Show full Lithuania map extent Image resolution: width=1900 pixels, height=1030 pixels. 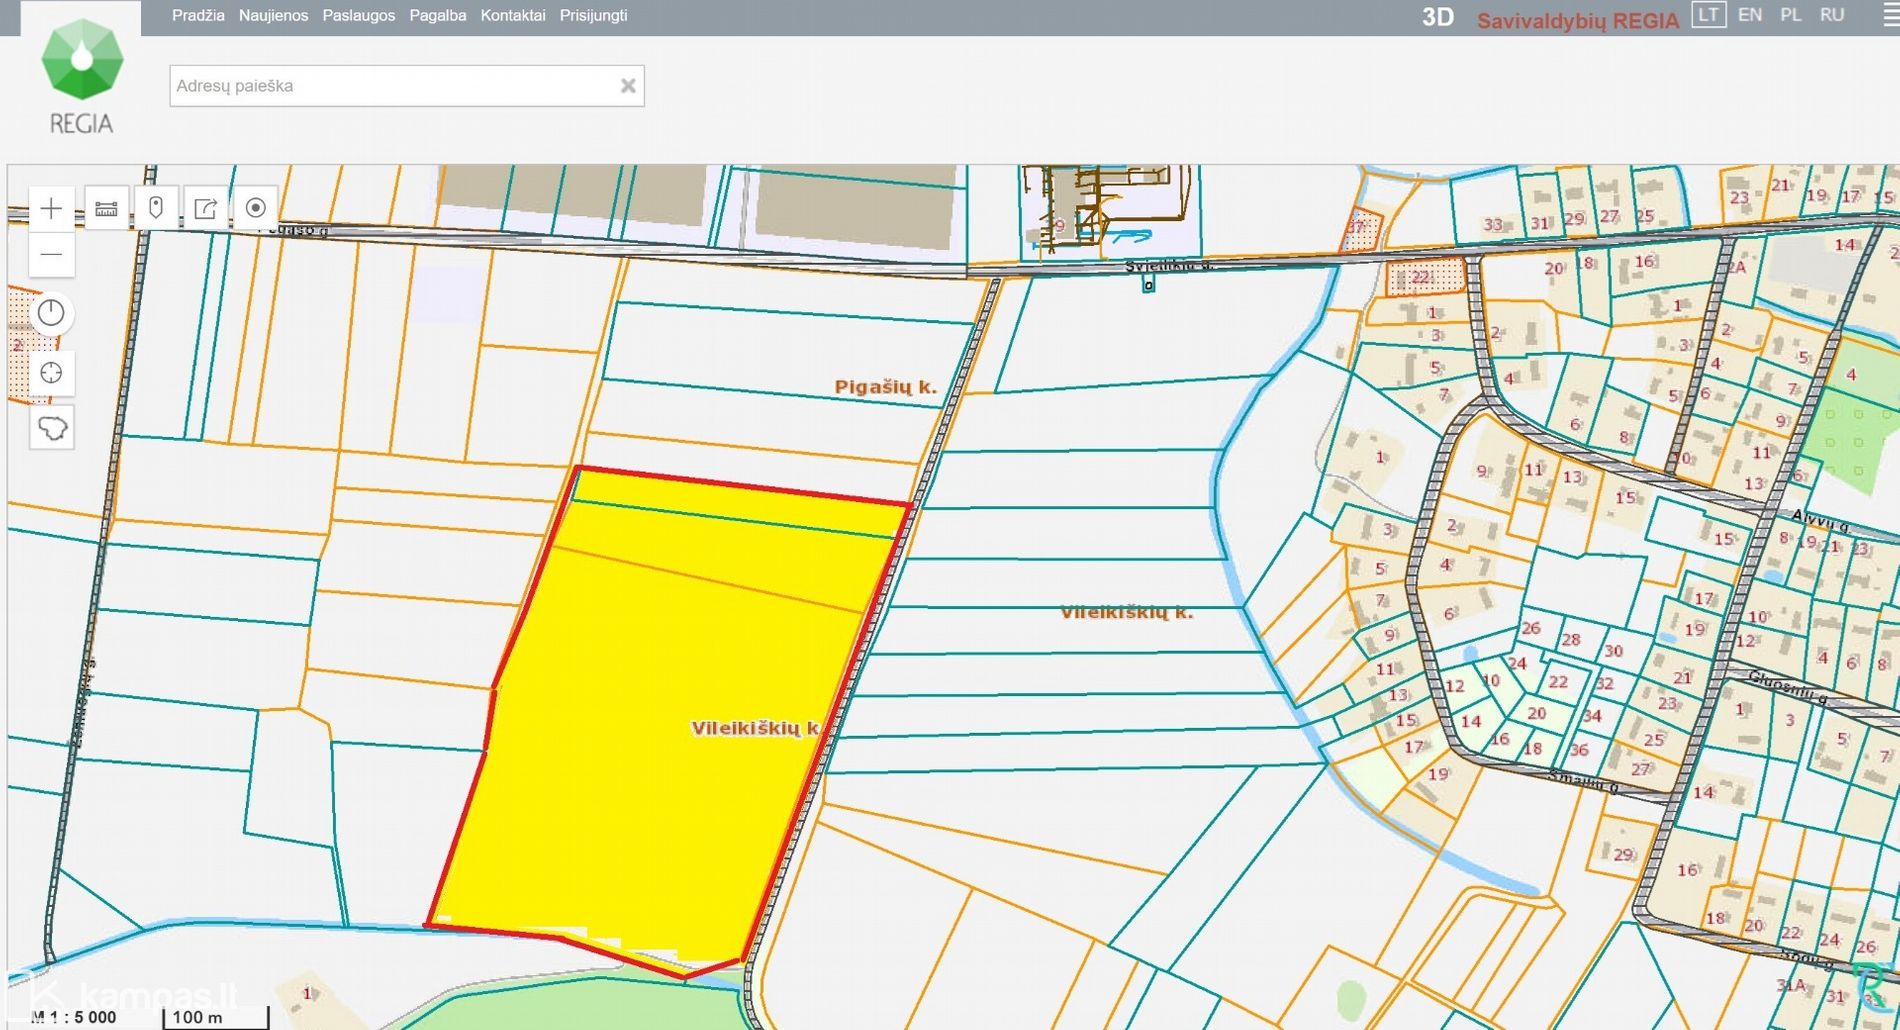(51, 428)
